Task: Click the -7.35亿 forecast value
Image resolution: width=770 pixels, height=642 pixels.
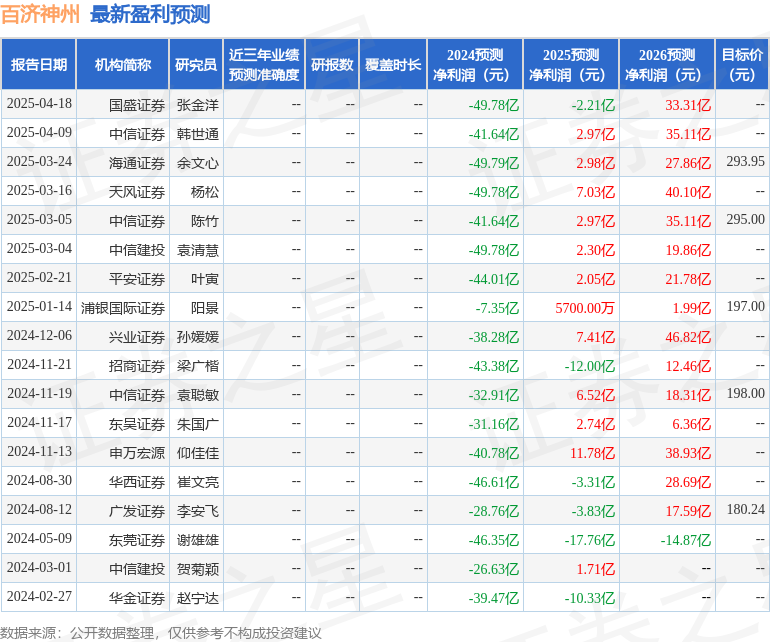Action: point(497,308)
